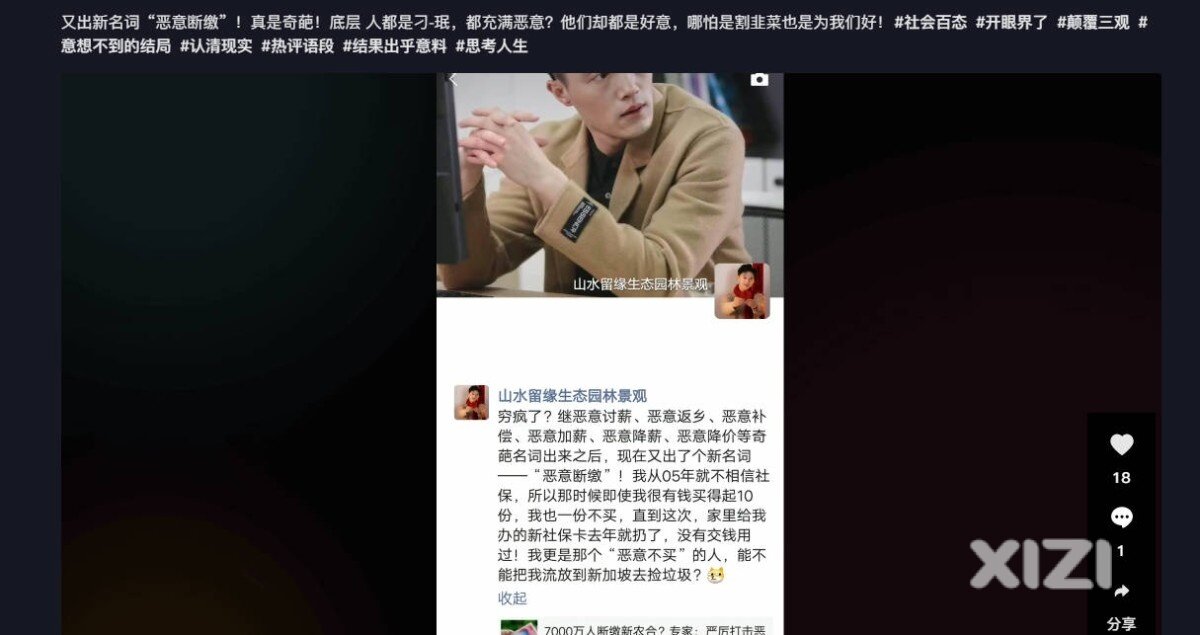1200x635 pixels.
Task: Open the profile avatar on the cover photo
Action: pos(742,291)
